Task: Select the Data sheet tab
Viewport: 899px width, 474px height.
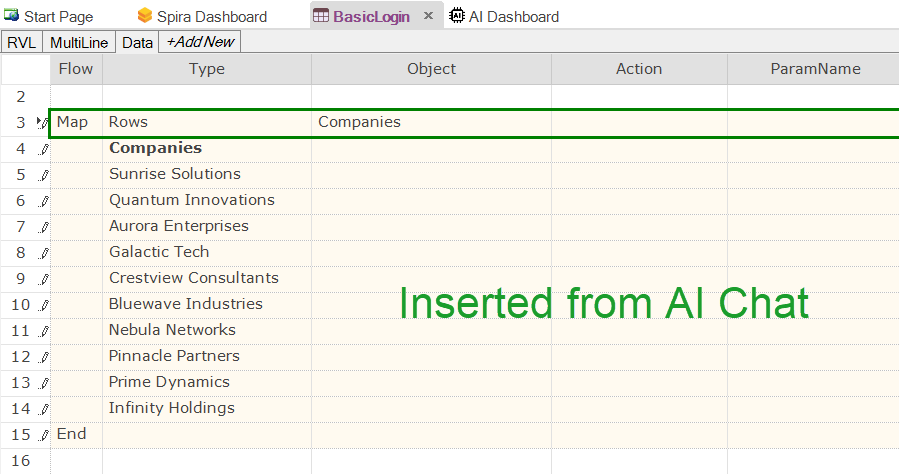Action: pos(137,42)
